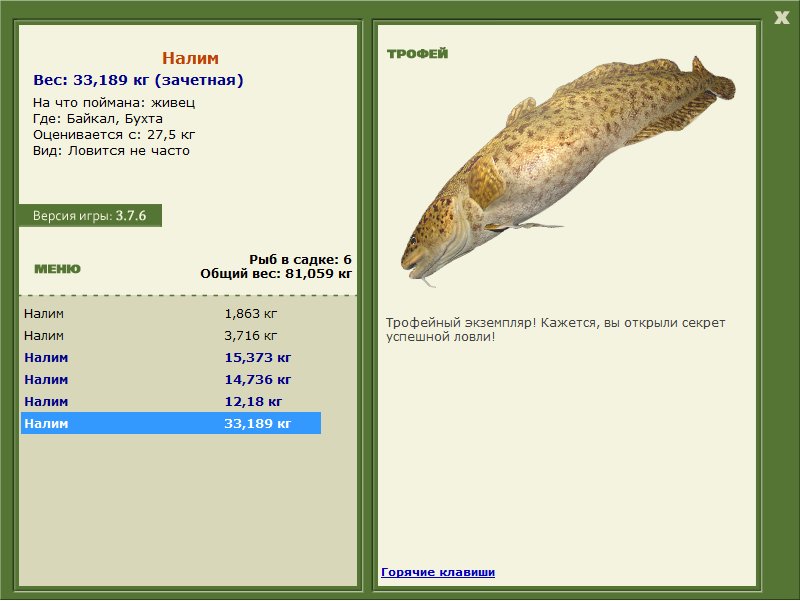Viewport: 800px width, 601px height.
Task: Click the На что поймана: живец line
Action: tap(114, 103)
